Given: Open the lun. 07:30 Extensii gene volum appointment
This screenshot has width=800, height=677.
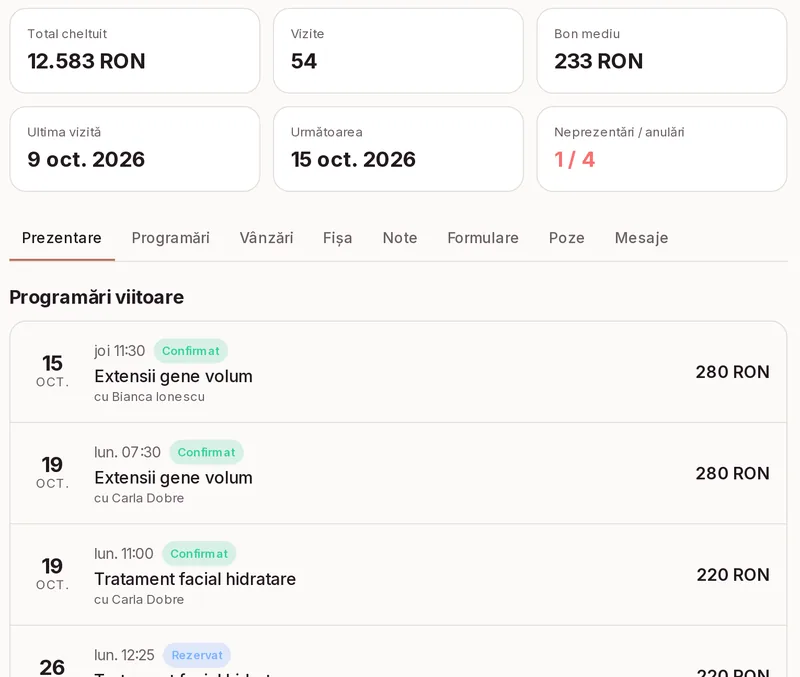Looking at the screenshot, I should (398, 473).
